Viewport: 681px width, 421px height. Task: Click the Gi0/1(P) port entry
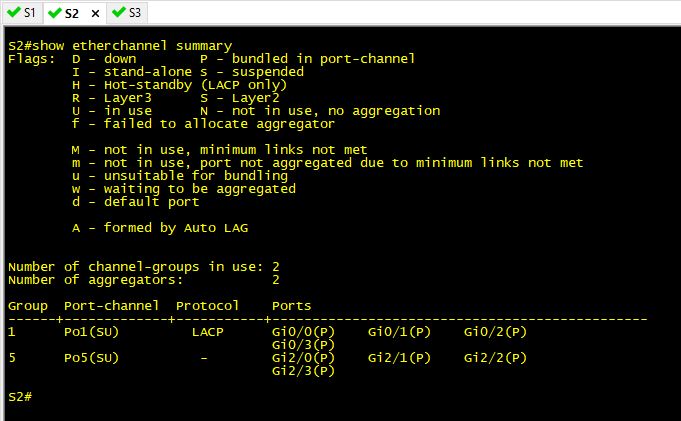[x=399, y=332]
